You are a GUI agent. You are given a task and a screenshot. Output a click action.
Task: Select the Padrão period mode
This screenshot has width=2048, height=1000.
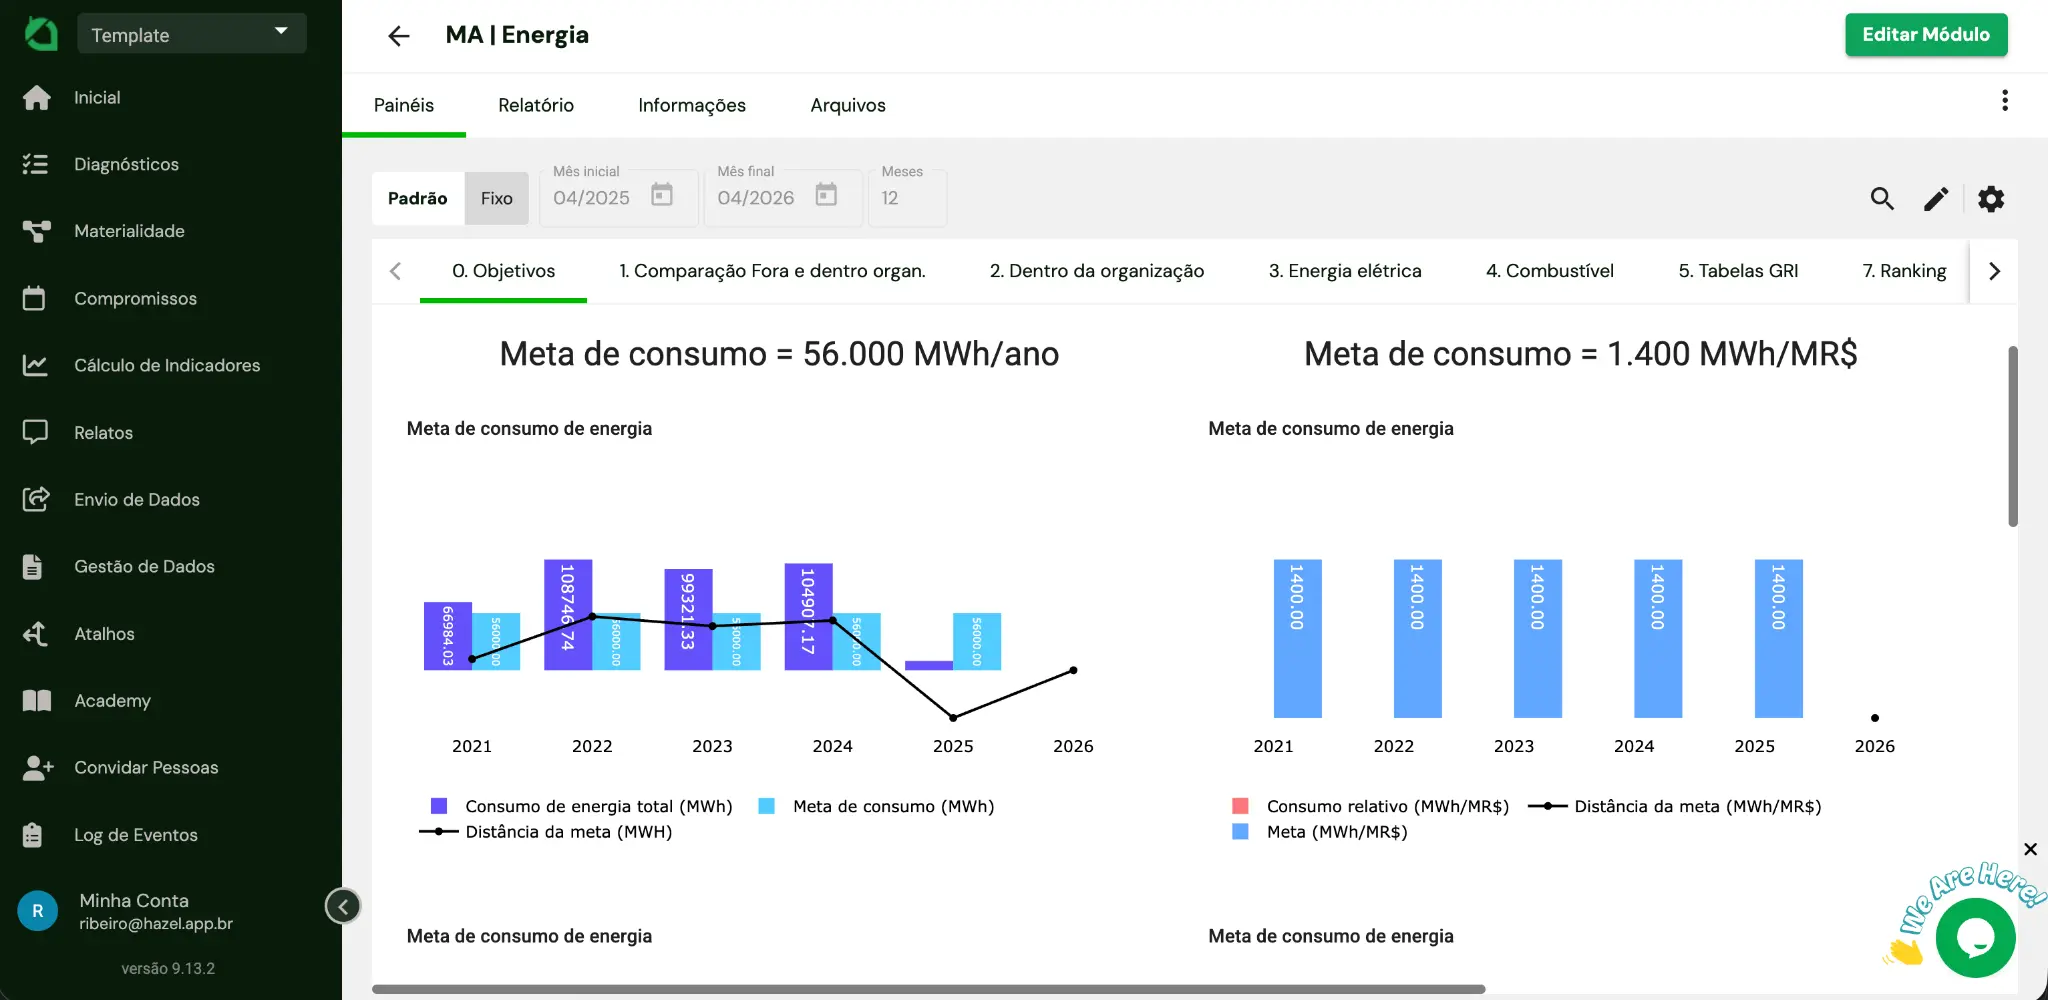click(418, 198)
